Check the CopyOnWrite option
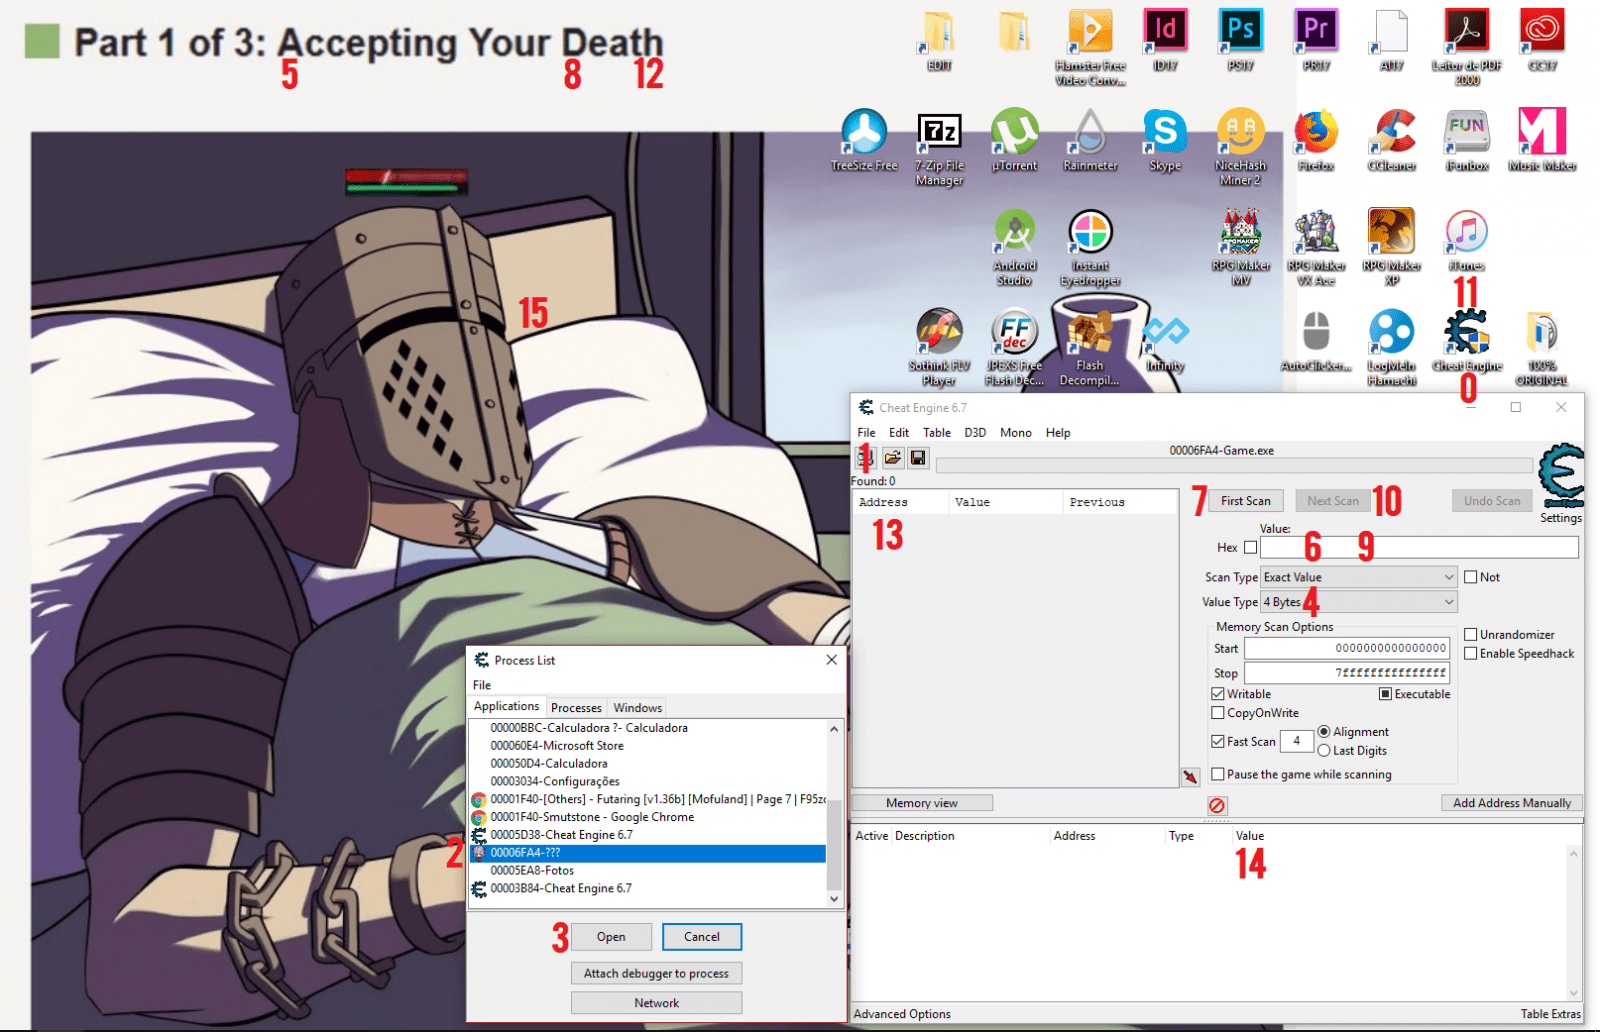The height and width of the screenshot is (1032, 1600). click(x=1218, y=713)
